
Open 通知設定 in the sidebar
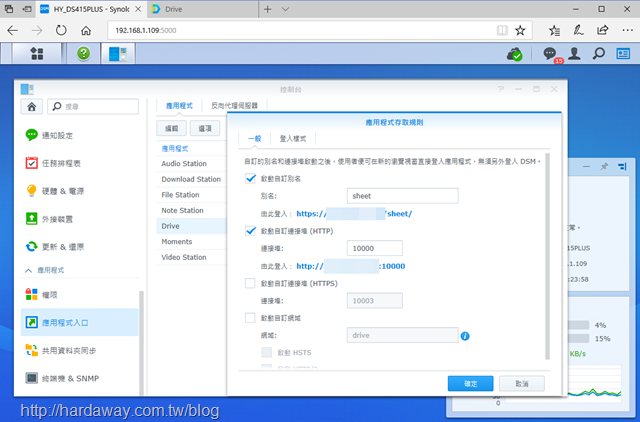pos(80,135)
